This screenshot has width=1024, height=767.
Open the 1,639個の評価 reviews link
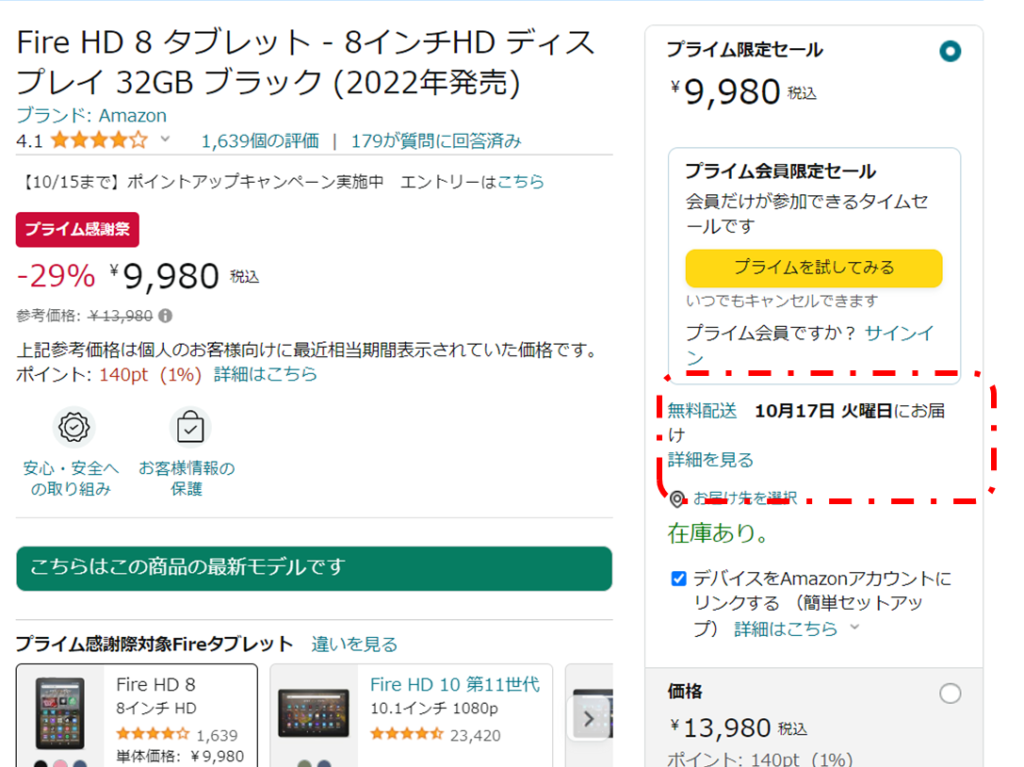(260, 141)
